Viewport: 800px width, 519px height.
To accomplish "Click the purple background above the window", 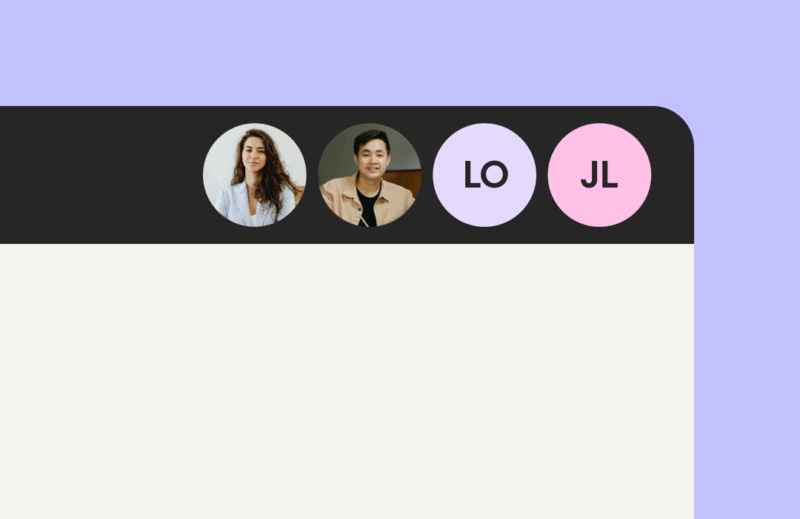I will tap(400, 53).
